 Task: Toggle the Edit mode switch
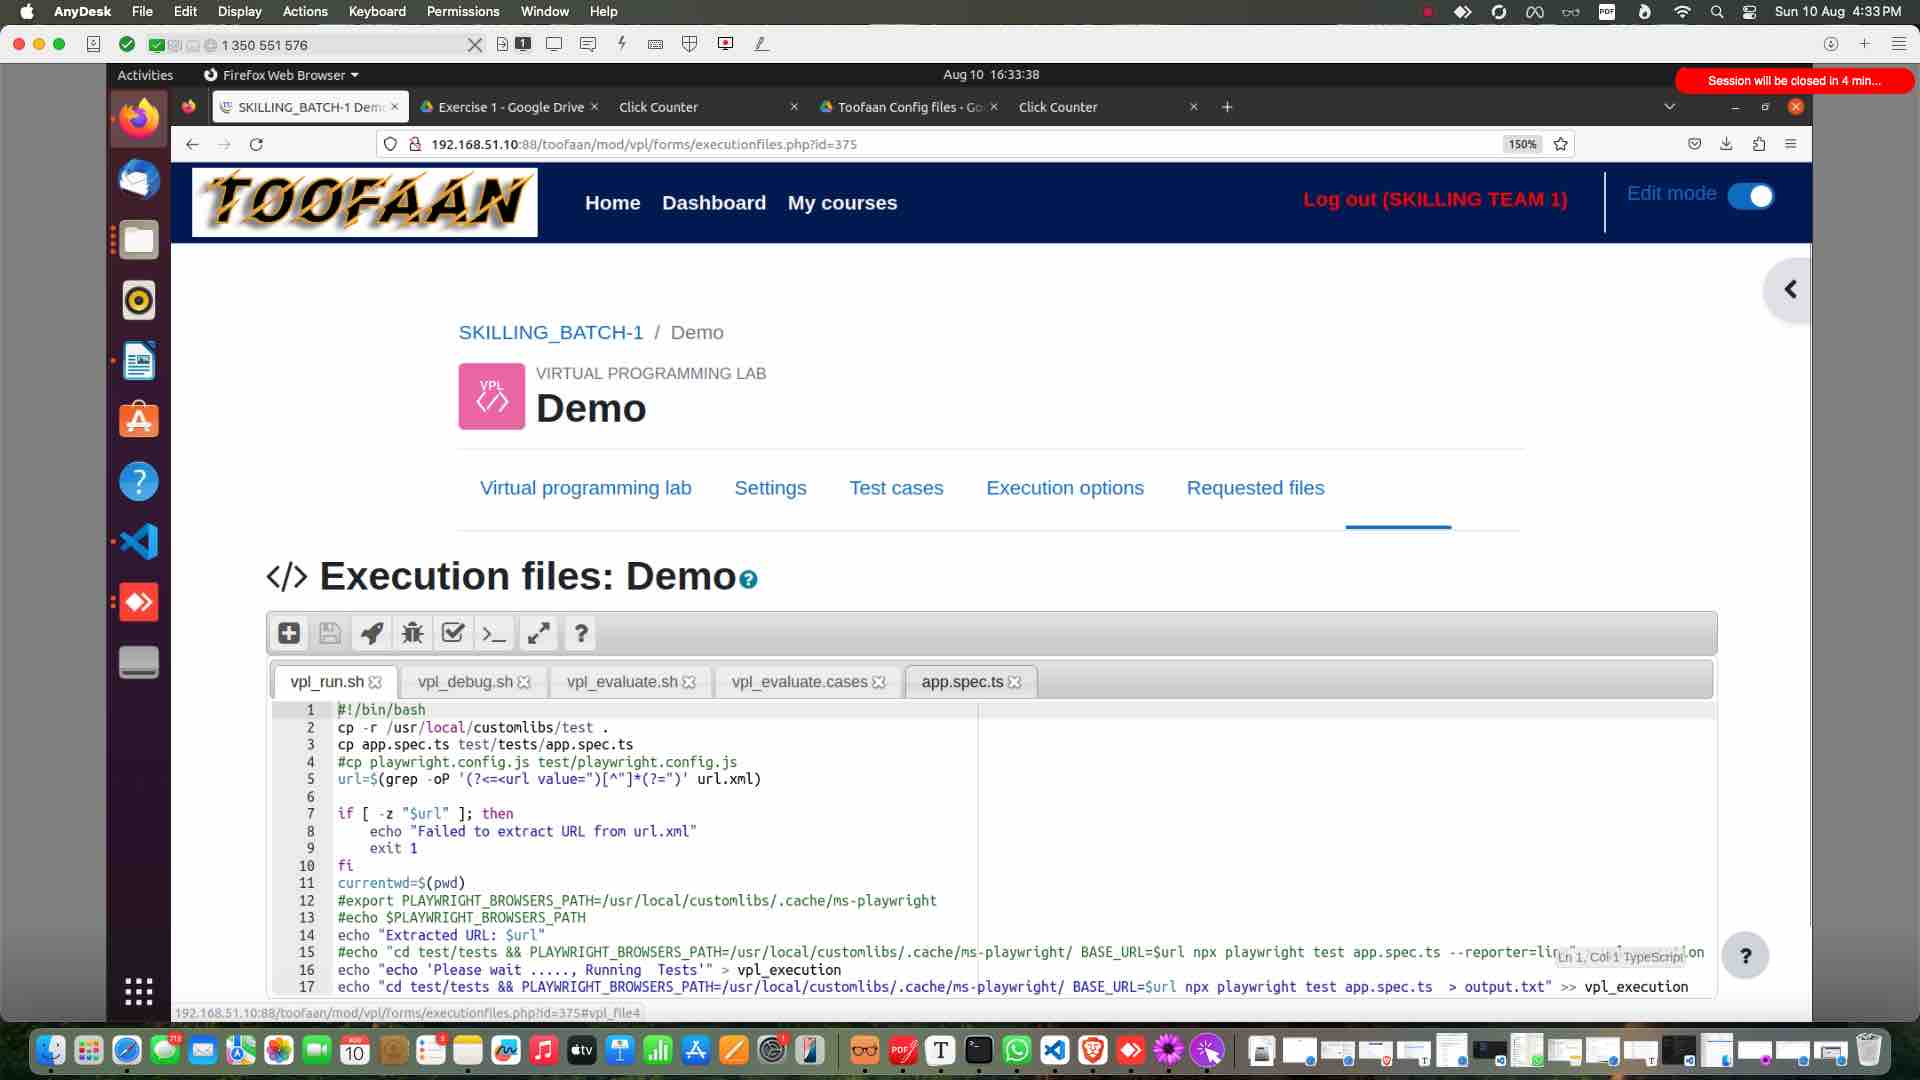coord(1750,196)
